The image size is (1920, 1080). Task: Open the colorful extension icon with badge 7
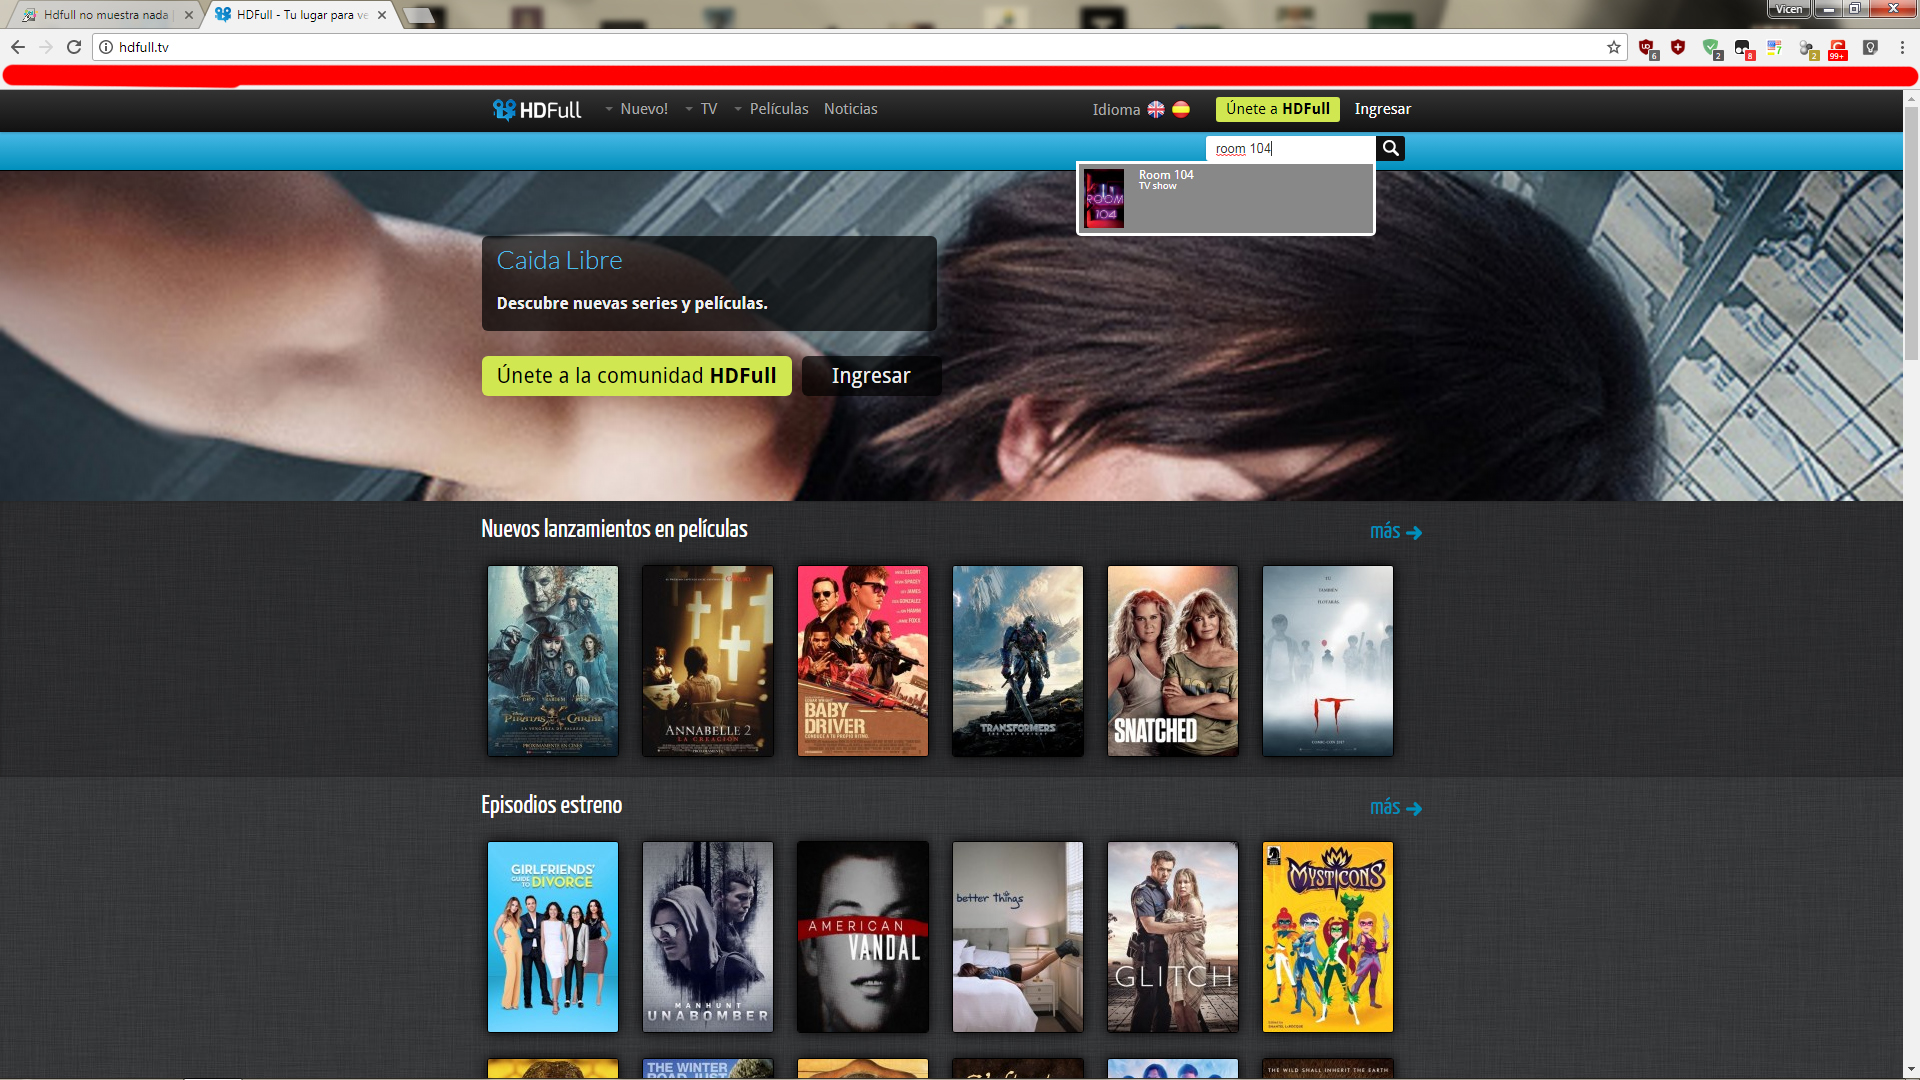[1775, 47]
